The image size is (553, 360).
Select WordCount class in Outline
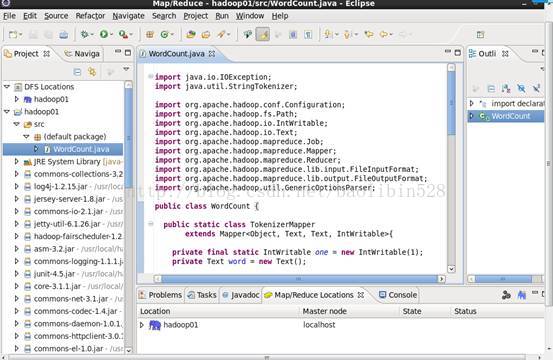tap(506, 116)
